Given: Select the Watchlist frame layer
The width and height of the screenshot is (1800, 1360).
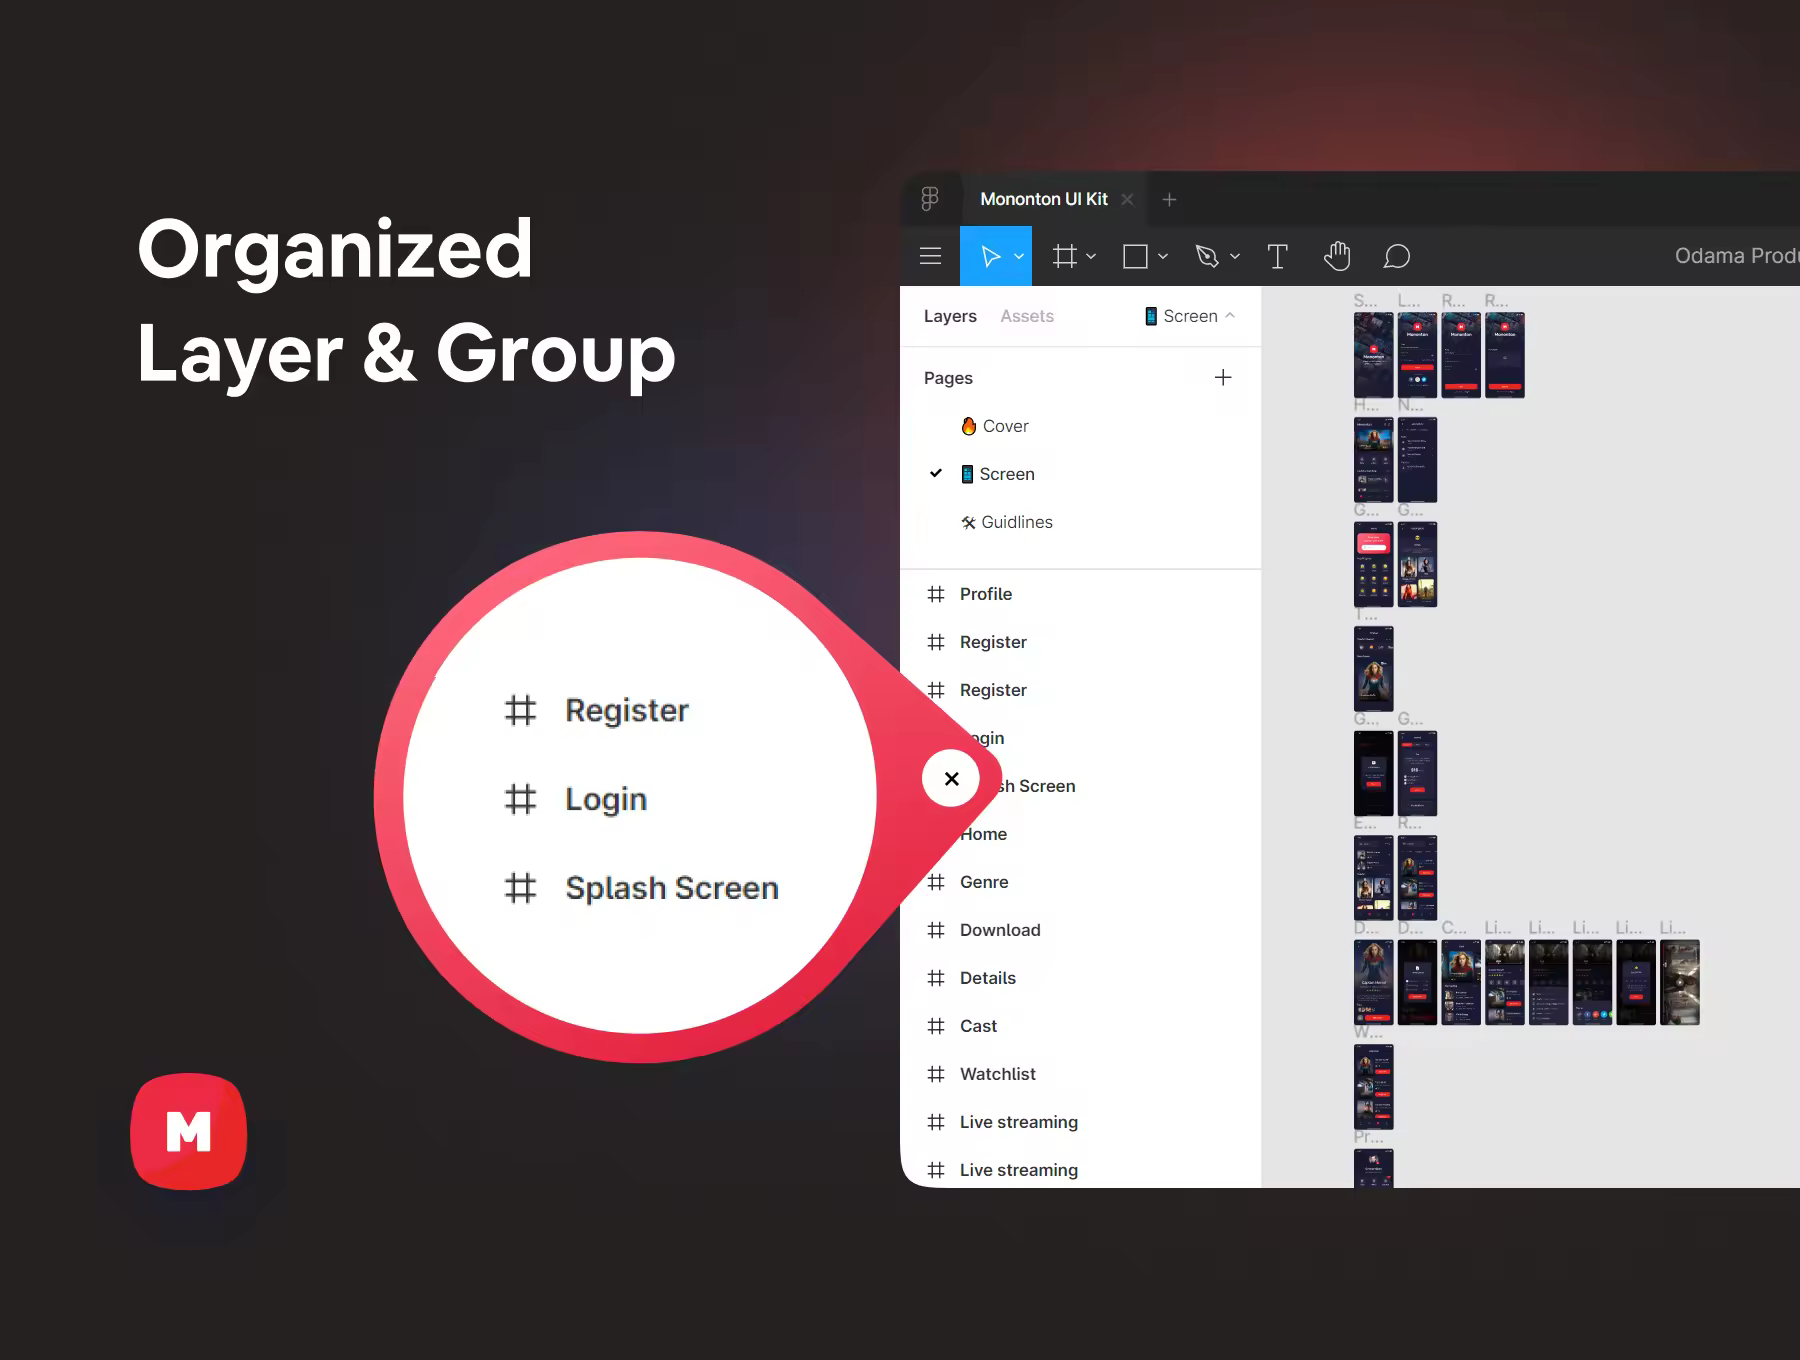Looking at the screenshot, I should [997, 1074].
